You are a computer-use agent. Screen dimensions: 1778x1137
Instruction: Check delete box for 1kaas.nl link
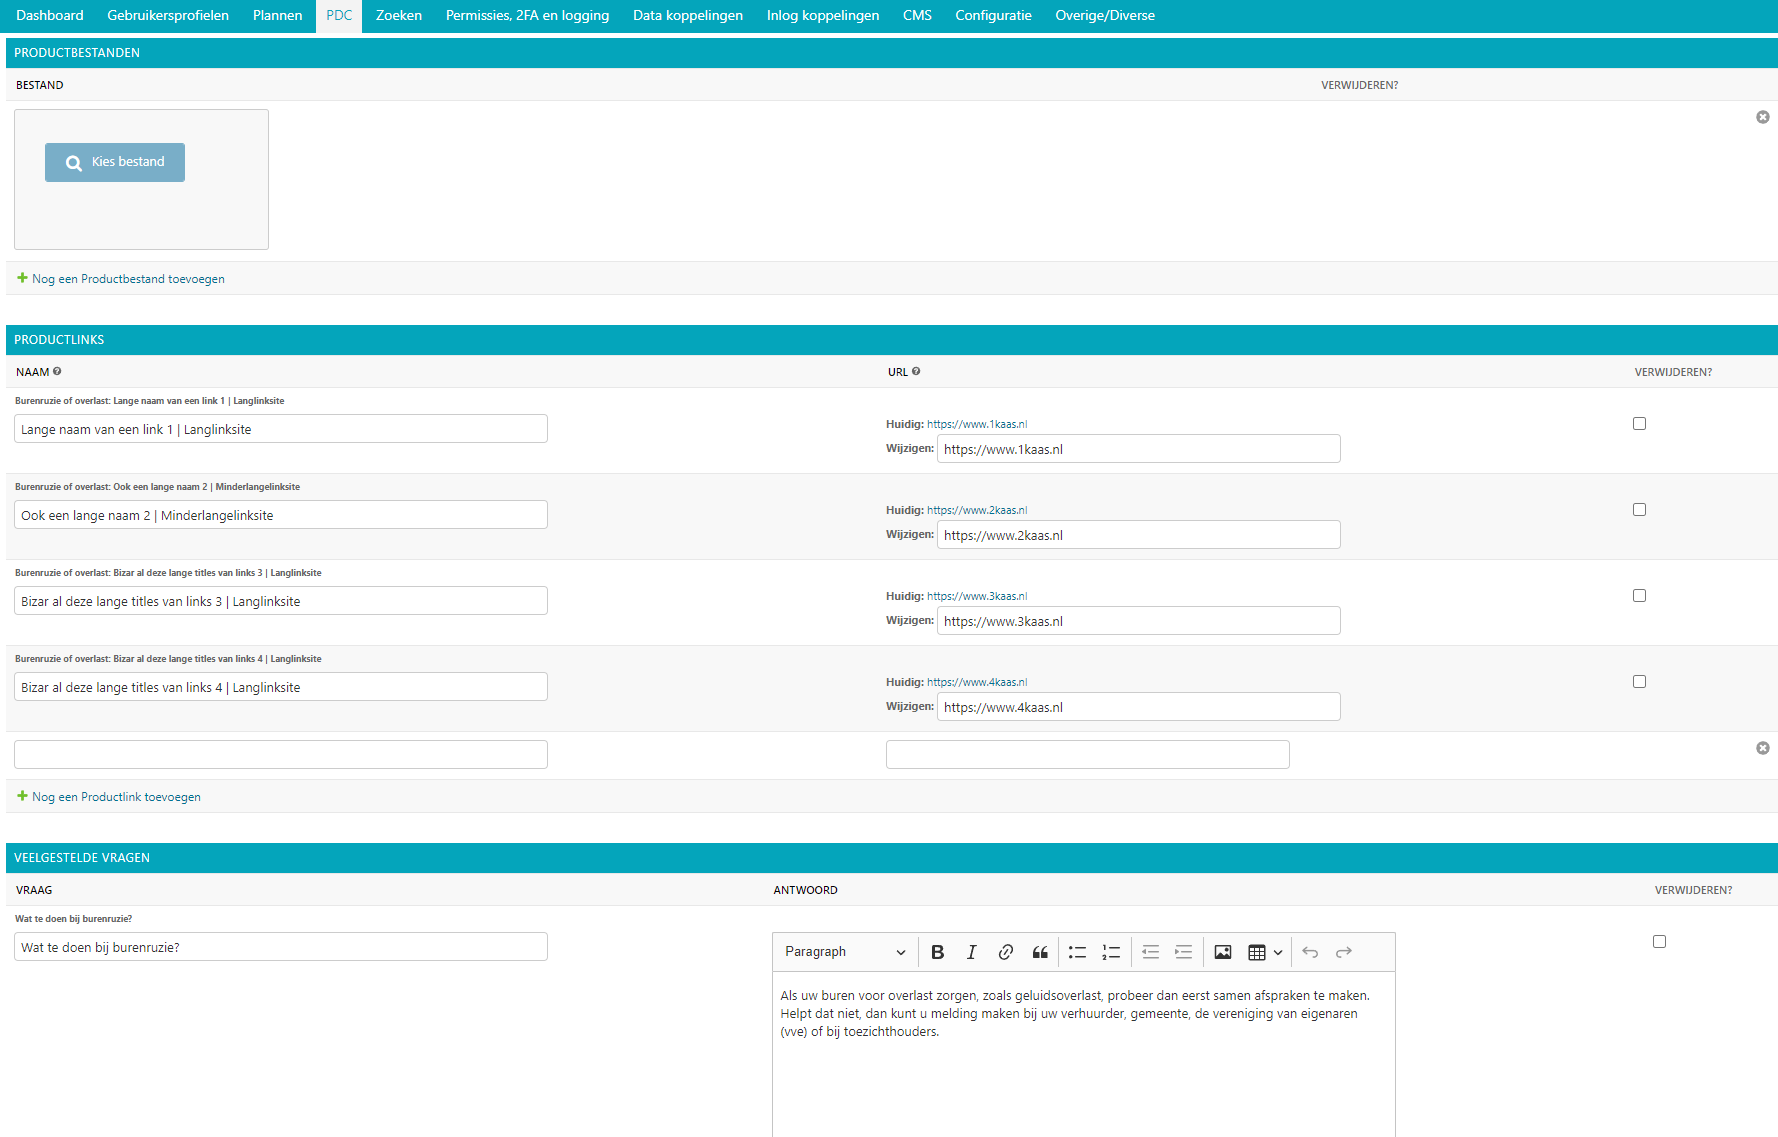pyautogui.click(x=1639, y=424)
